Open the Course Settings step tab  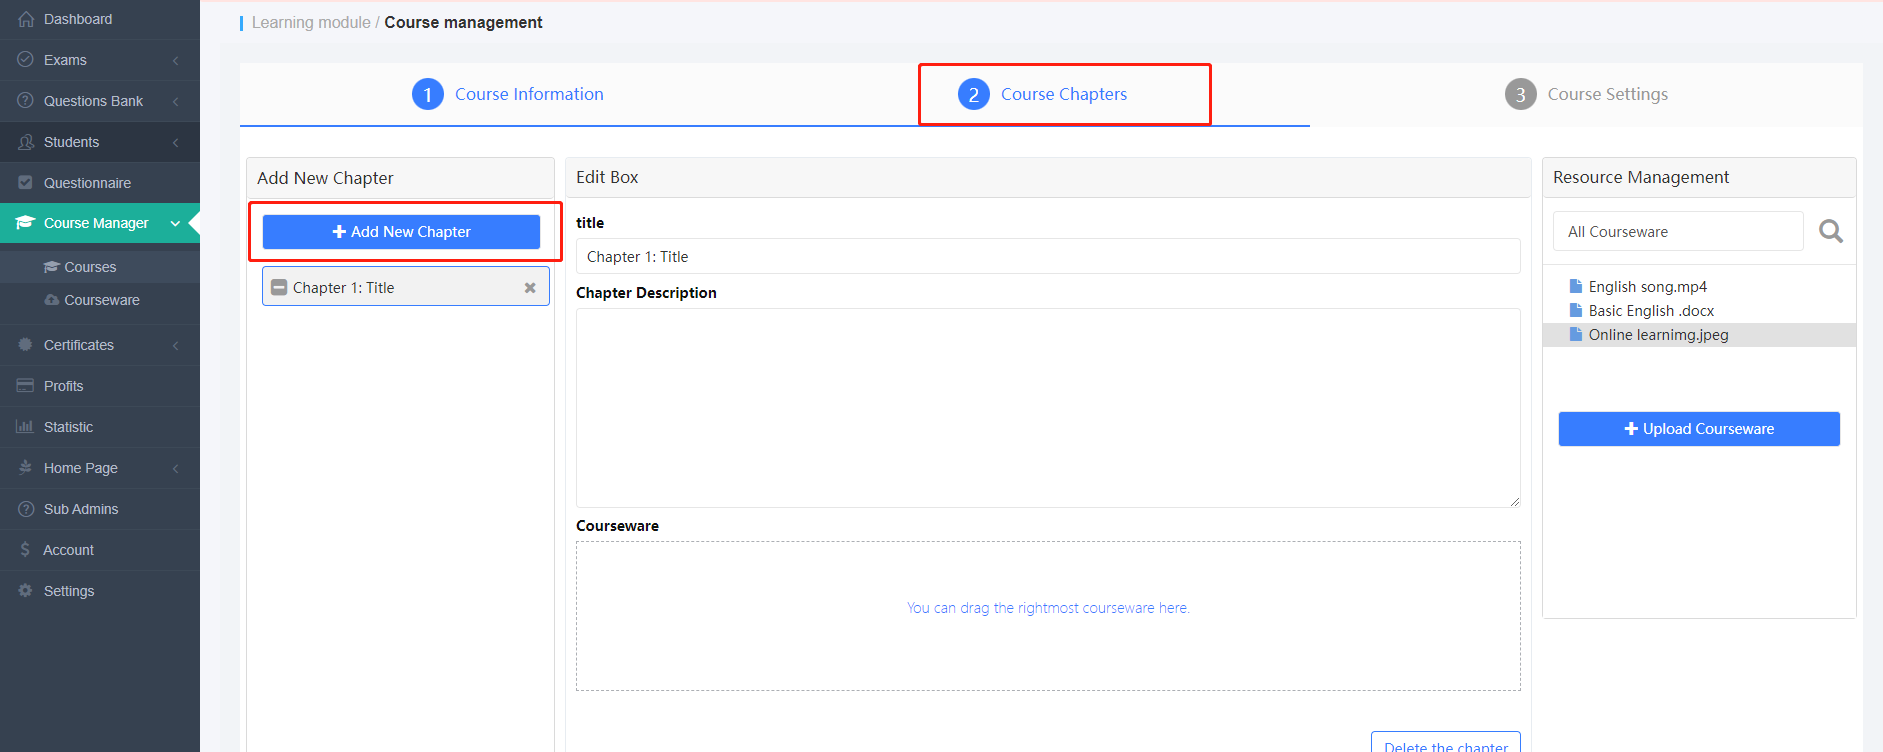pos(1587,94)
